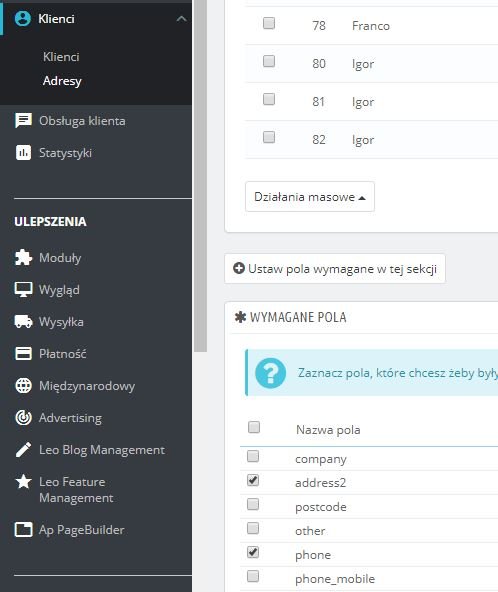
Task: Go to Obsługa klienta menu
Action: pos(82,121)
